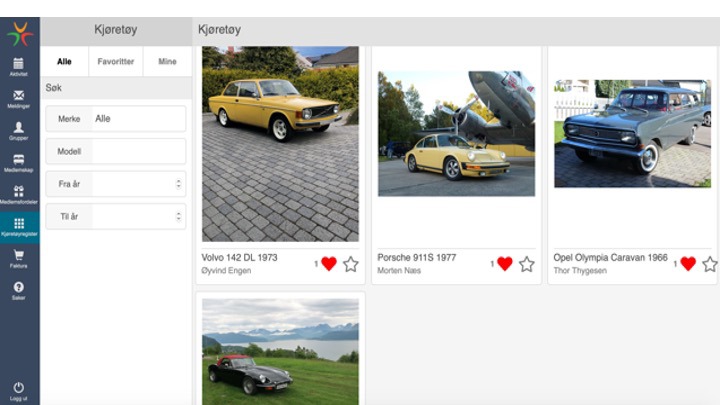
Task: Click the Modell input field
Action: pyautogui.click(x=138, y=151)
